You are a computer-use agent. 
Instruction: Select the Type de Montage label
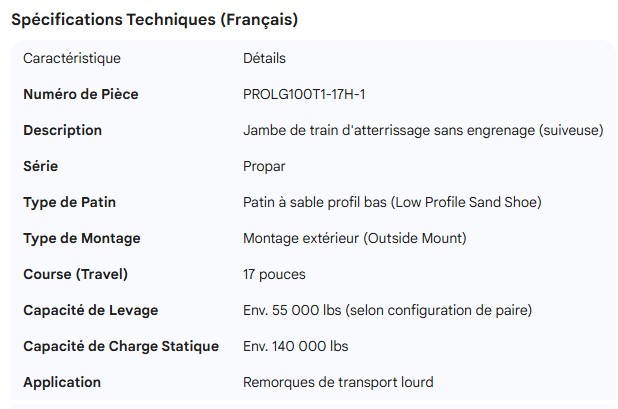click(81, 238)
